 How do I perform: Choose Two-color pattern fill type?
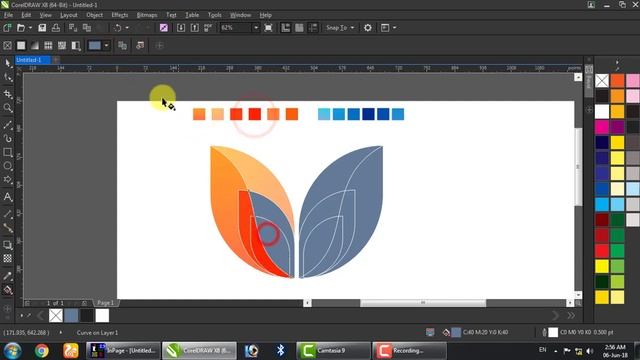click(x=76, y=45)
